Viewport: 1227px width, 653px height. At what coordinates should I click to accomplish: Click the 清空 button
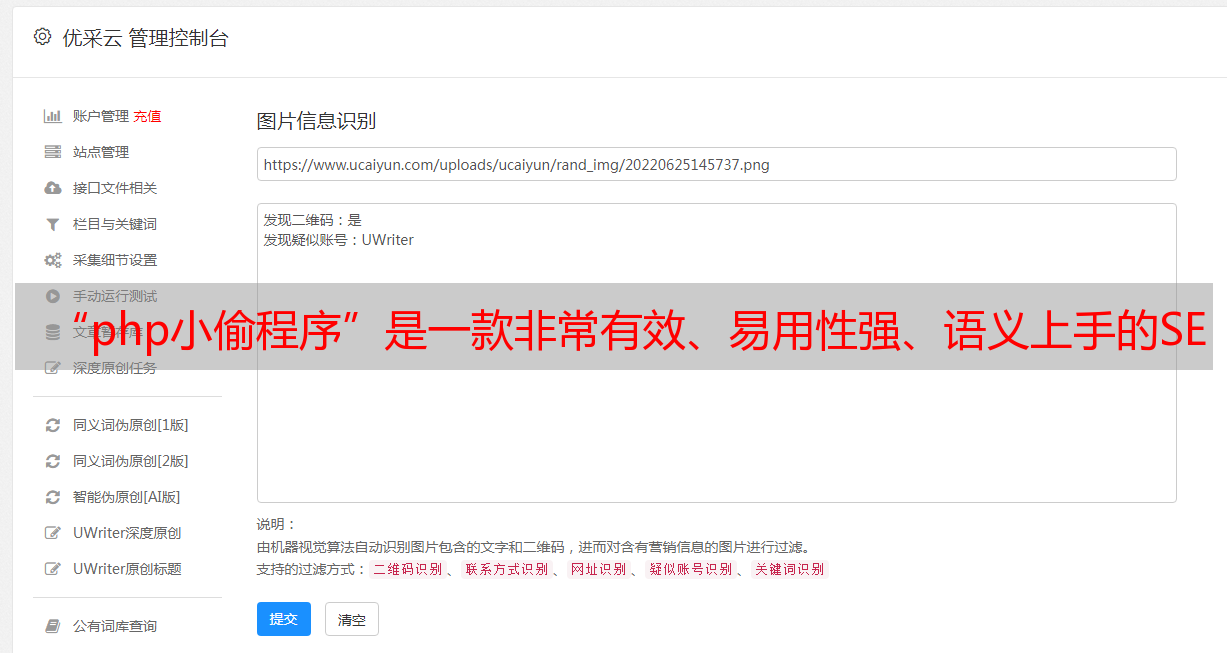352,619
